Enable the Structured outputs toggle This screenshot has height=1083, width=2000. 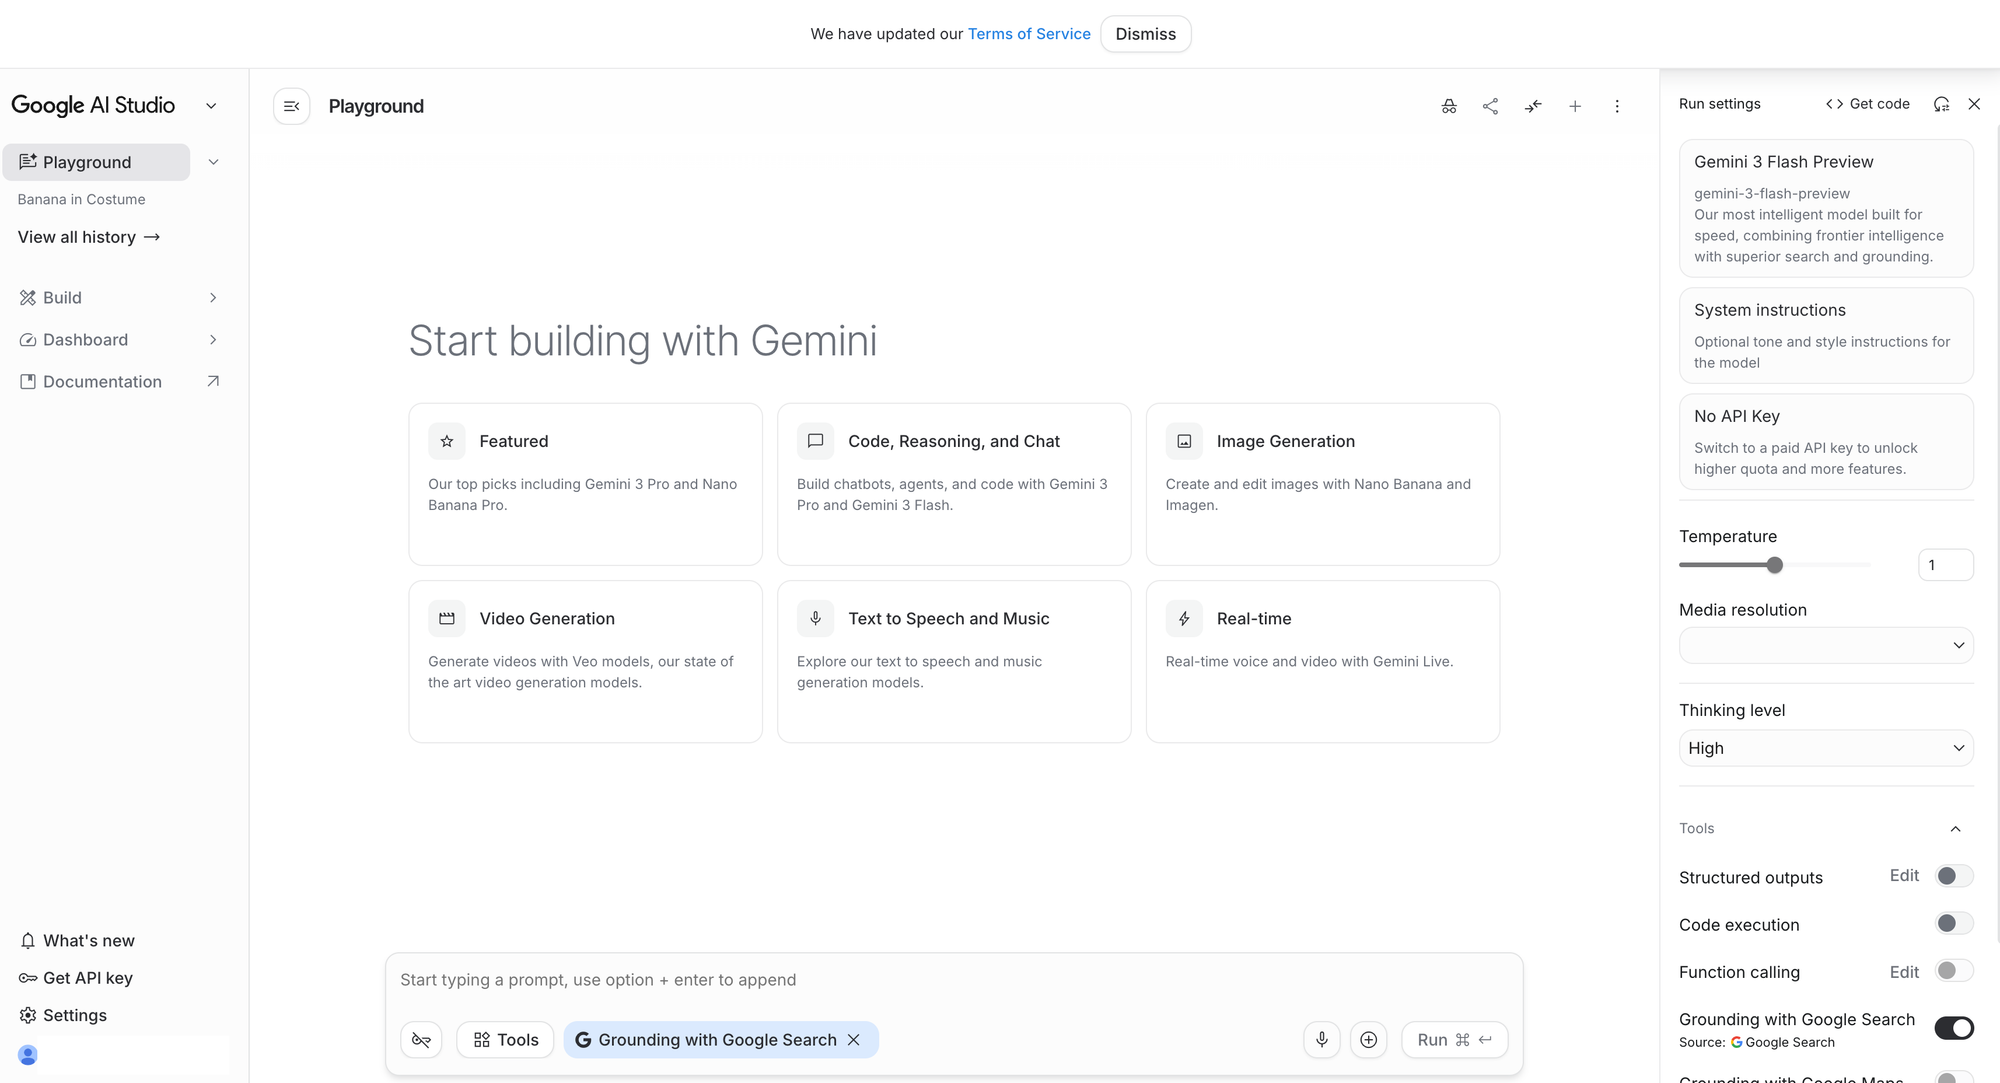(1953, 876)
